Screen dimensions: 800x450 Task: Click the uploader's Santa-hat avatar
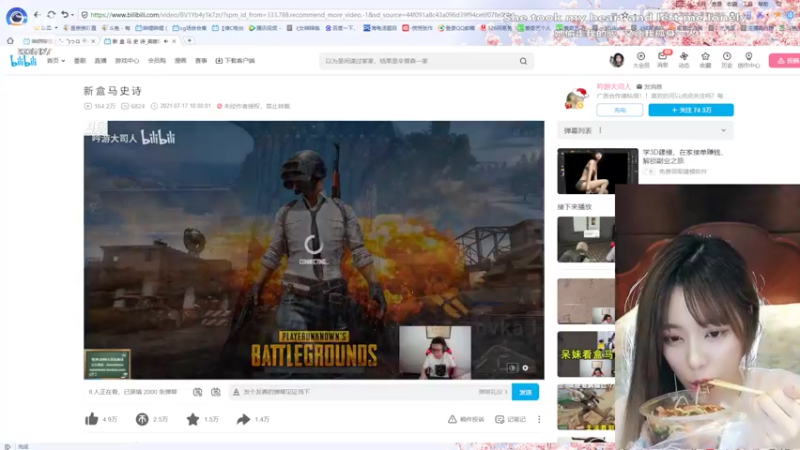point(577,98)
